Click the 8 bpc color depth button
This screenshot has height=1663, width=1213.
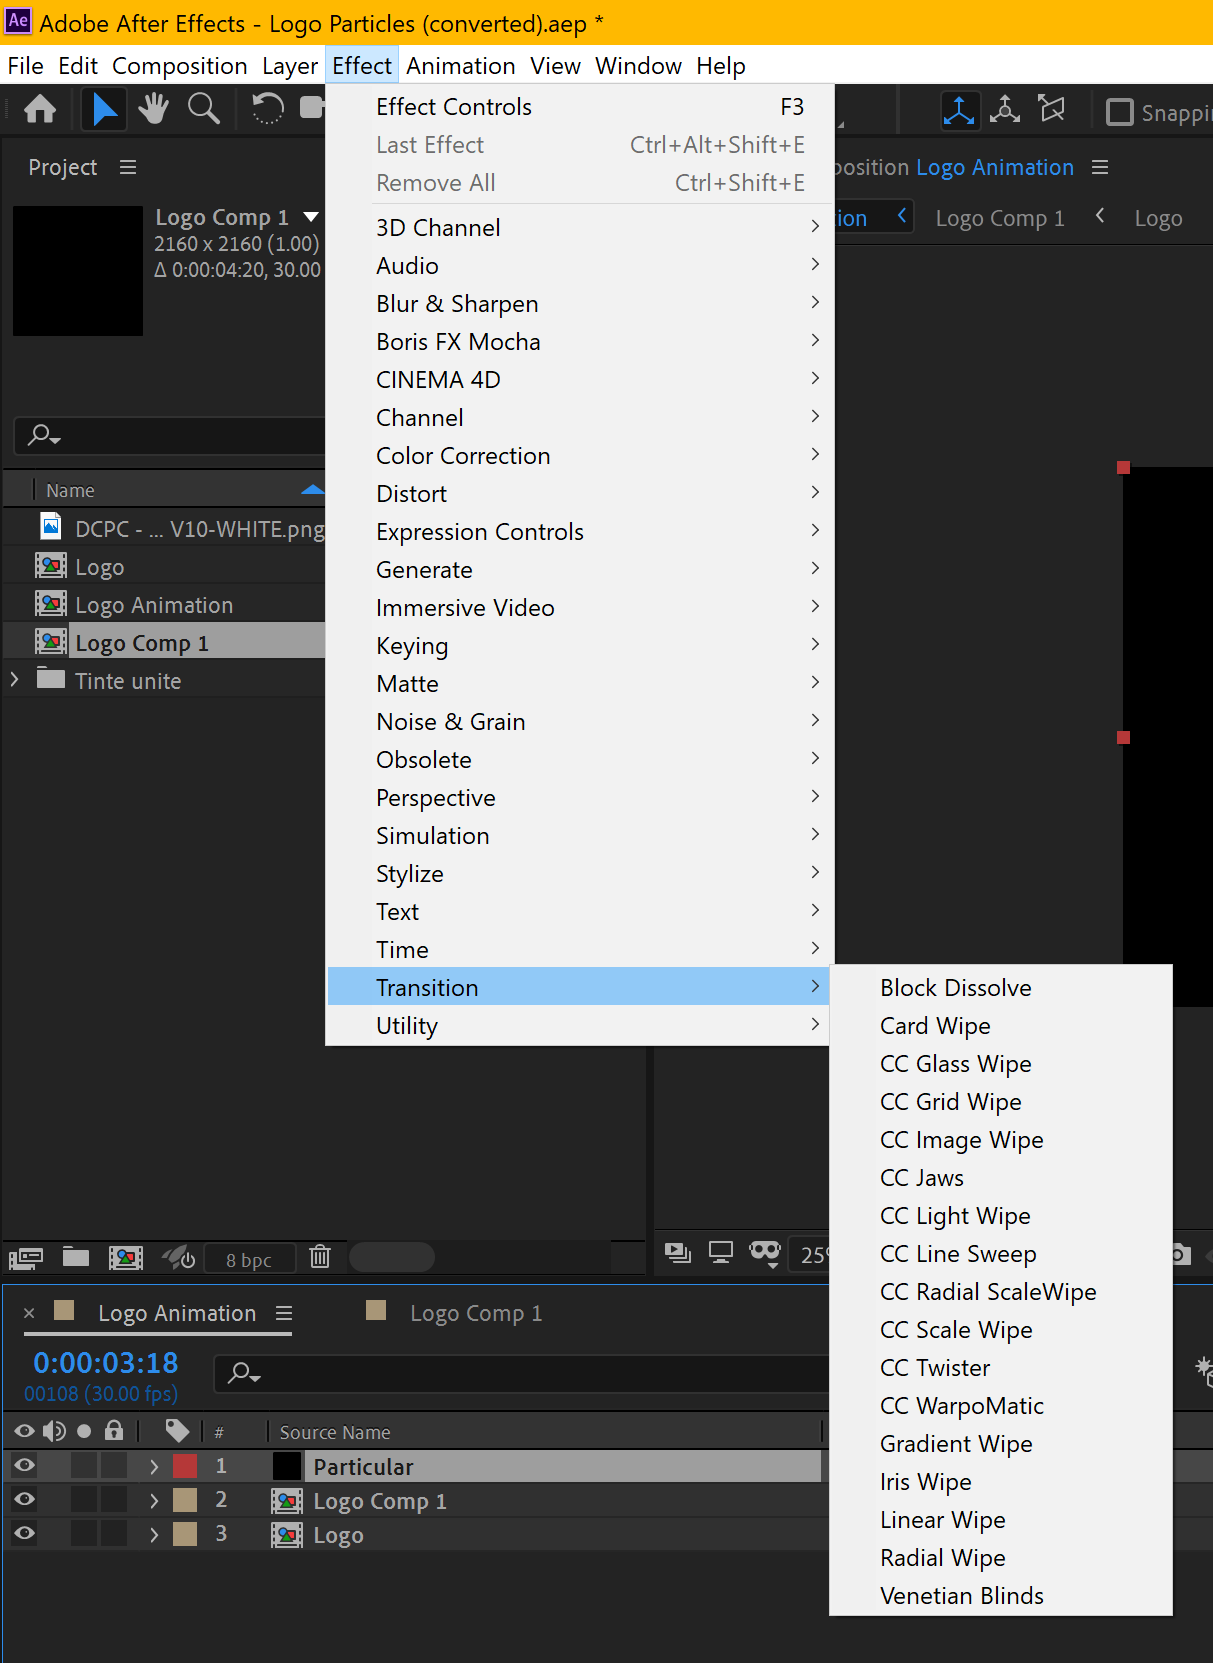click(x=249, y=1260)
